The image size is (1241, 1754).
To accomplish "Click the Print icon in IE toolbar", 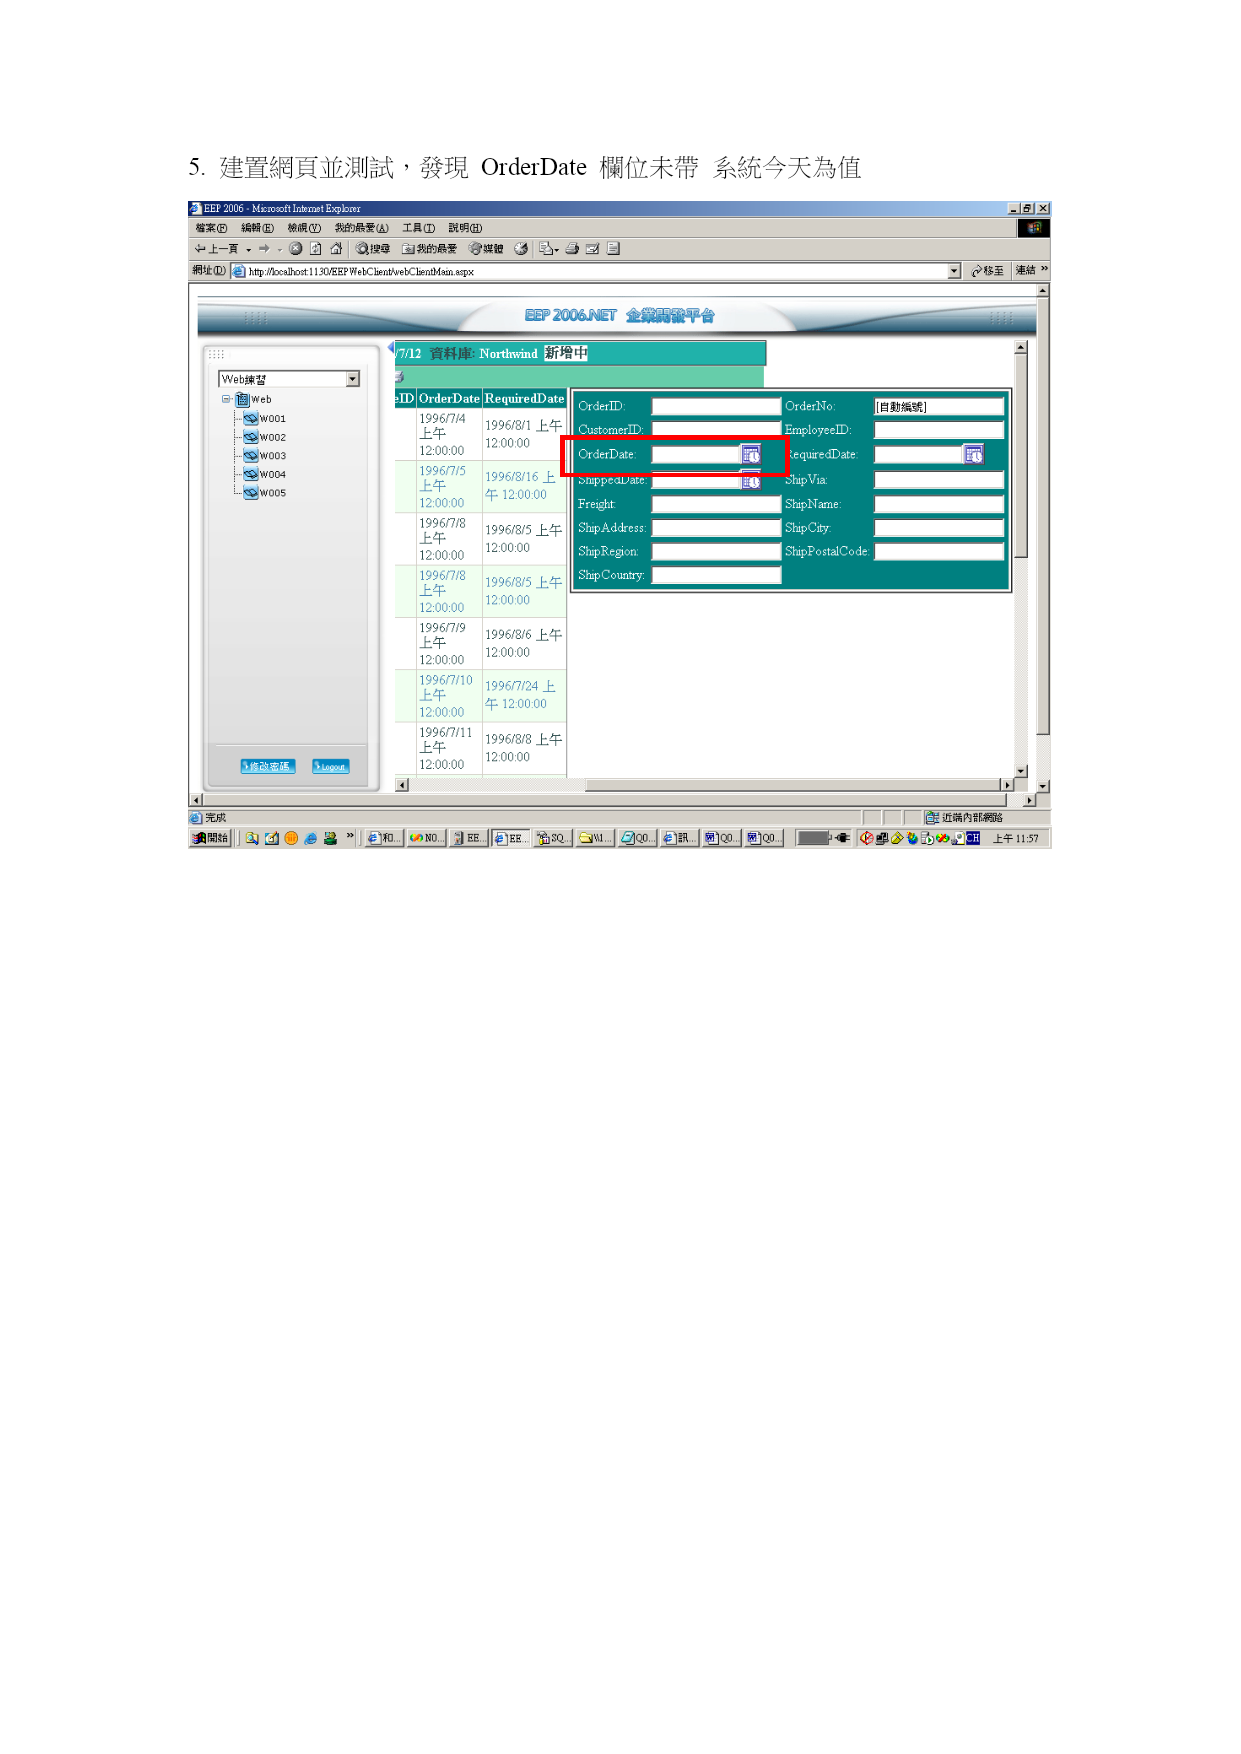I will [572, 249].
